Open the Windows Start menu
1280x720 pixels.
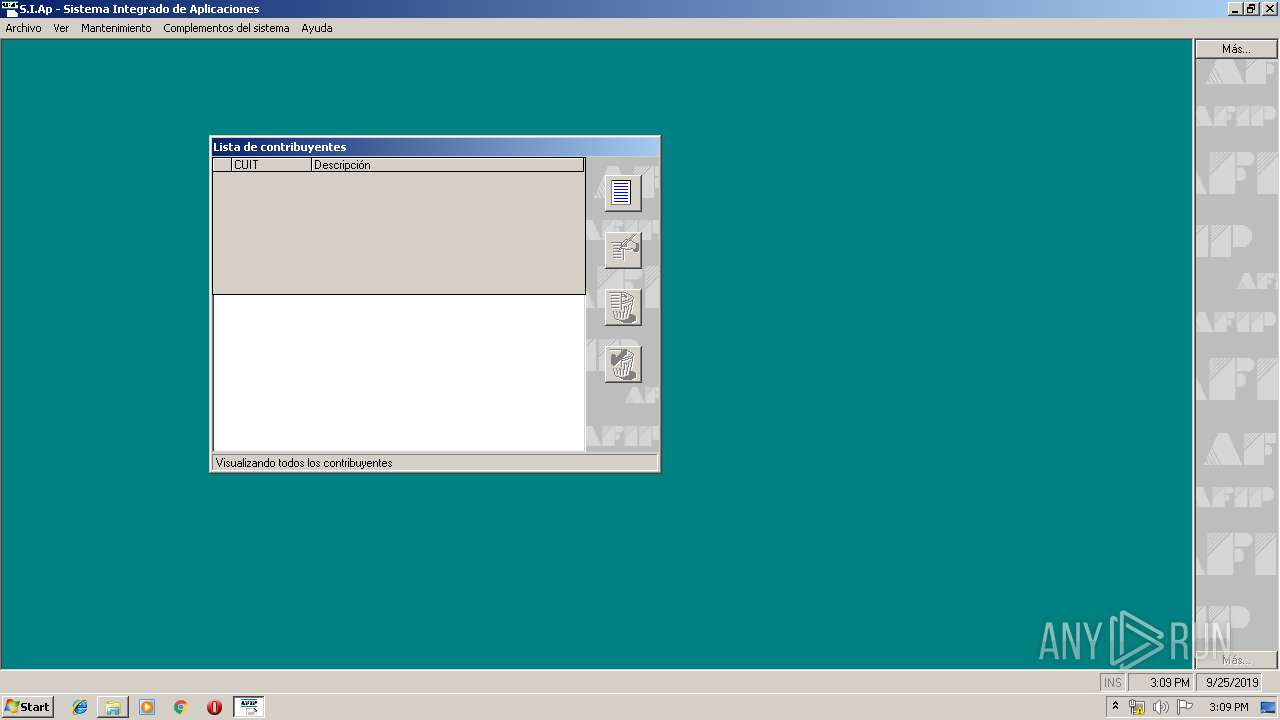point(27,707)
